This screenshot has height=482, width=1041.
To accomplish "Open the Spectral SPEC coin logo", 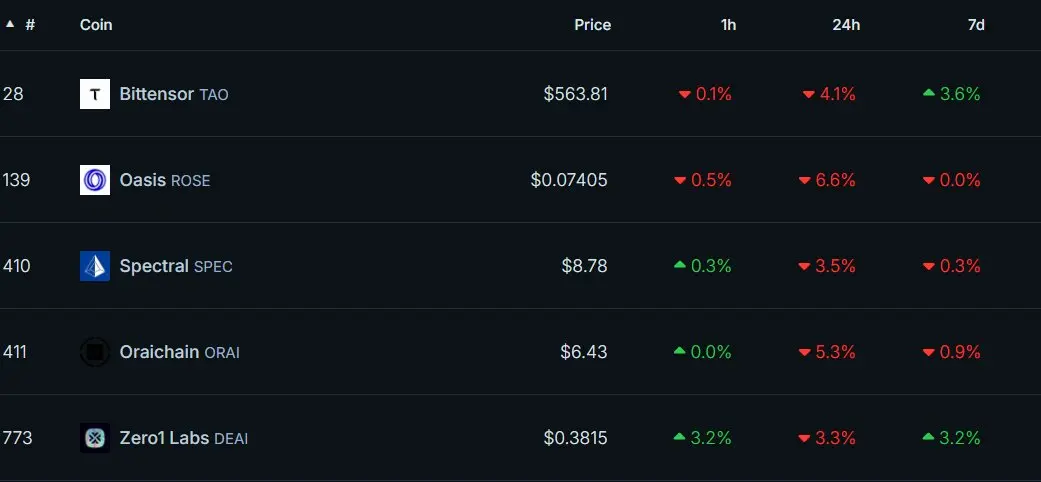I will [x=95, y=266].
